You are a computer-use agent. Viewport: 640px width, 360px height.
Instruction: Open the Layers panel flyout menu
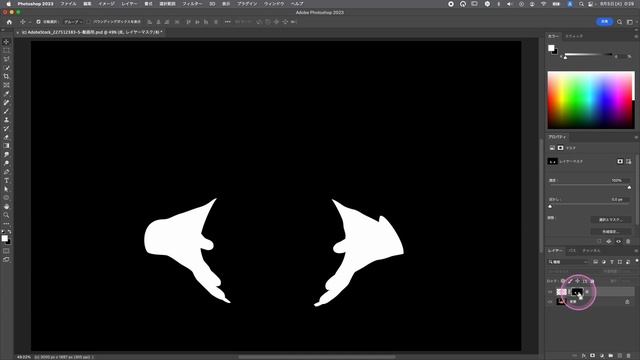click(636, 251)
